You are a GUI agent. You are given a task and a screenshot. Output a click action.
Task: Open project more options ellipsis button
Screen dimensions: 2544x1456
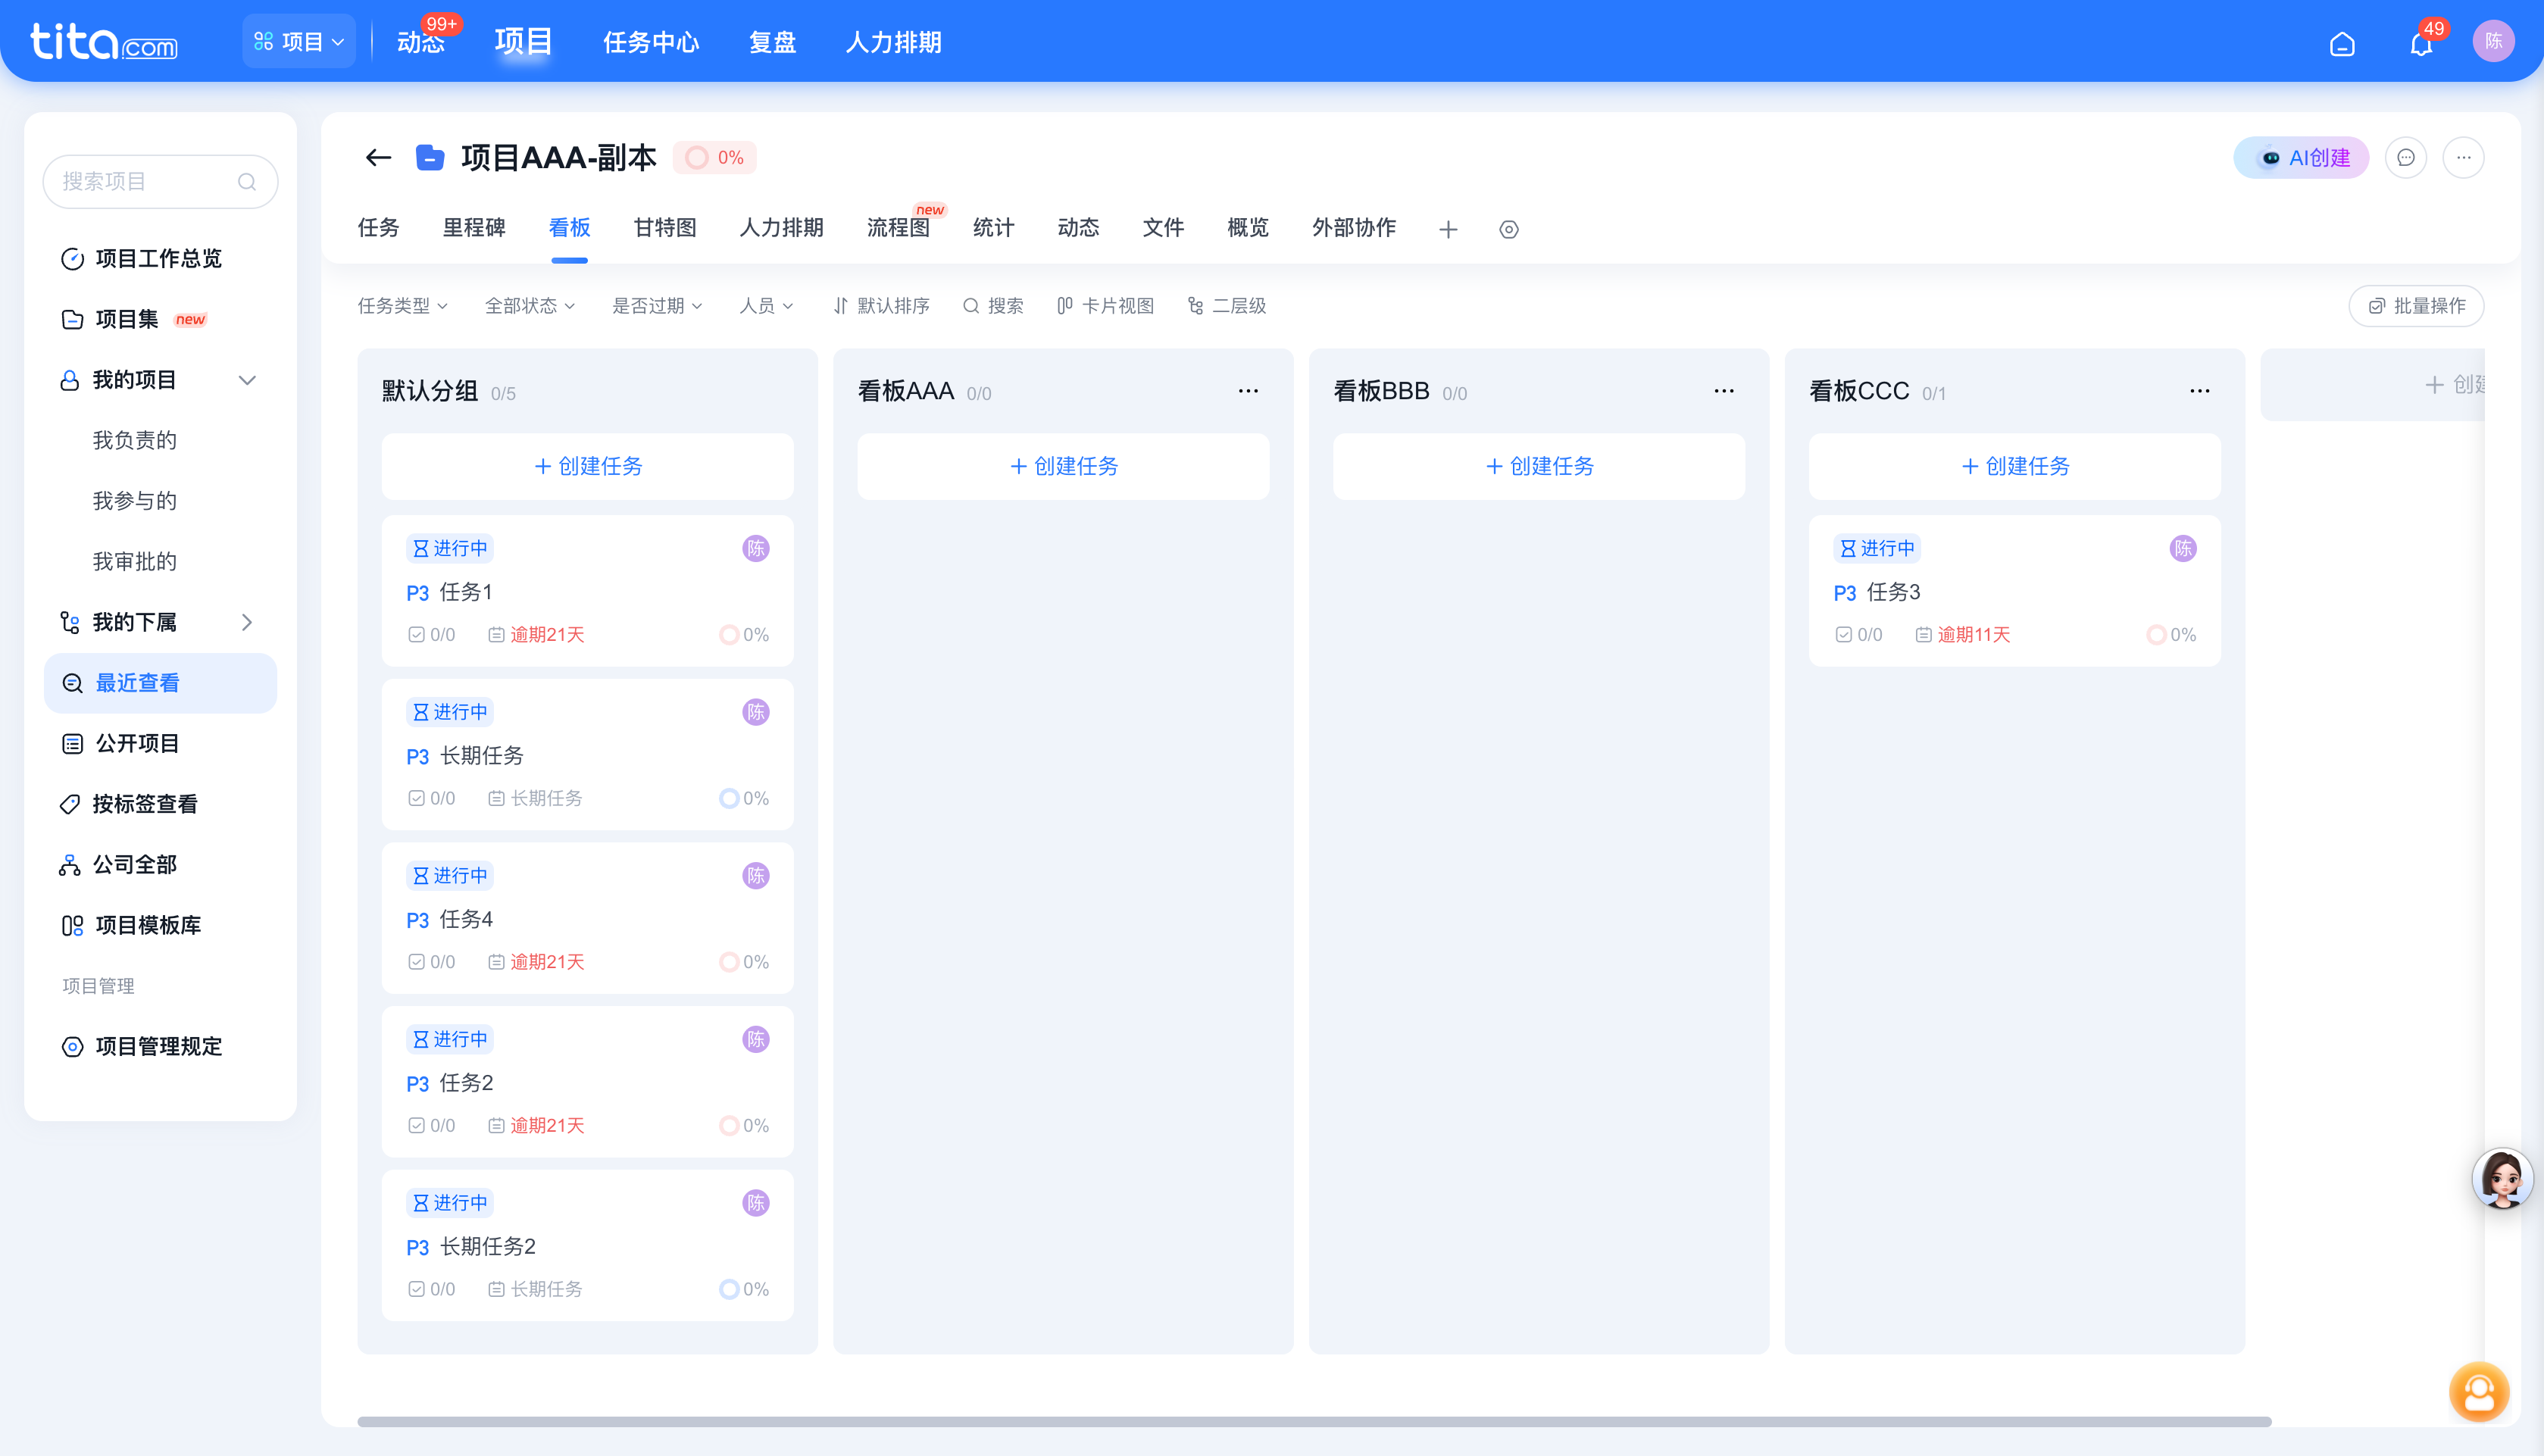tap(2464, 157)
